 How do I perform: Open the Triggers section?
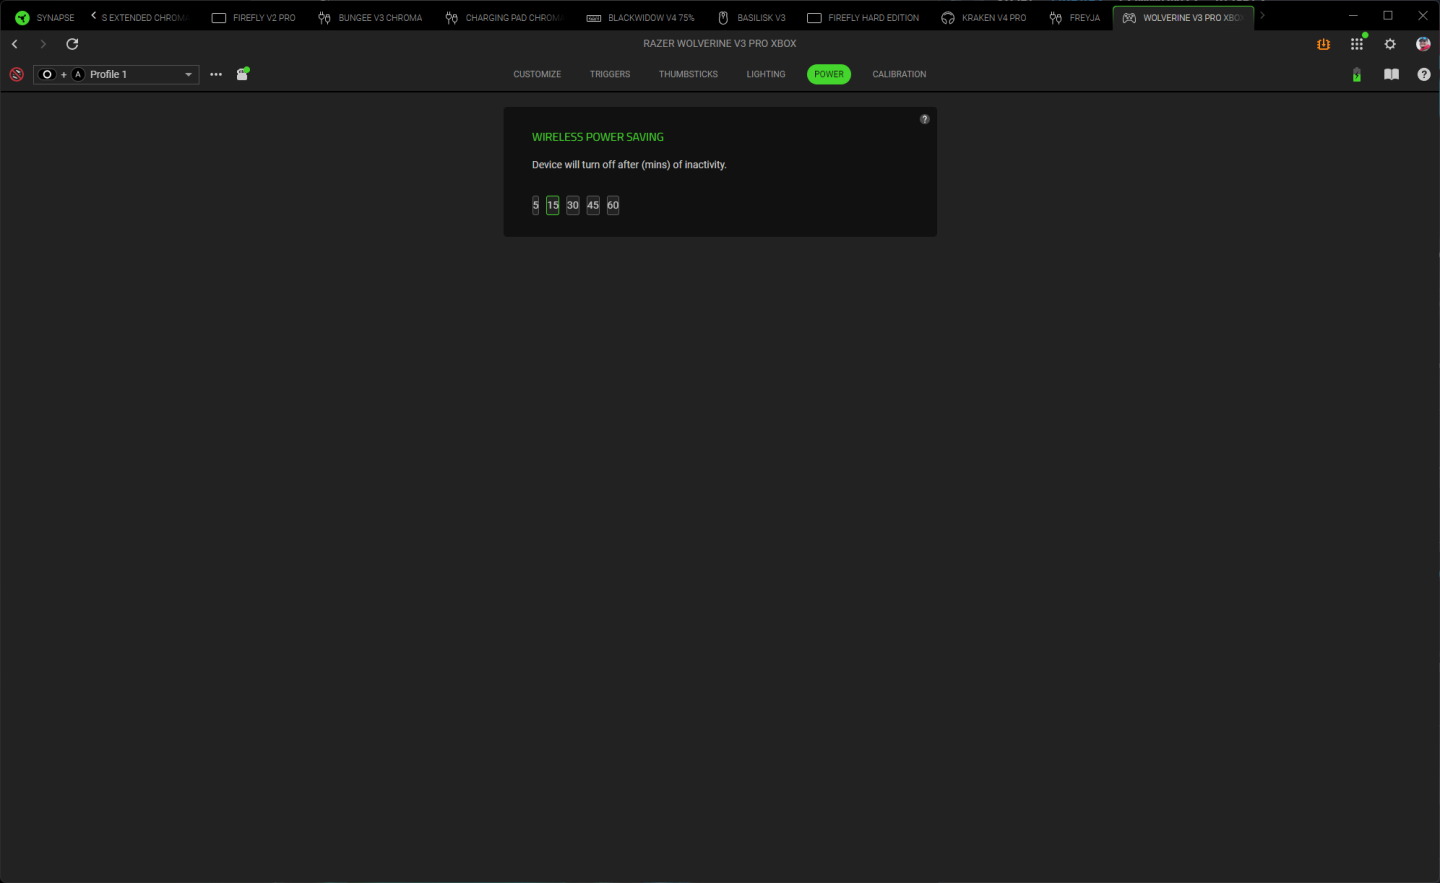[x=610, y=74]
